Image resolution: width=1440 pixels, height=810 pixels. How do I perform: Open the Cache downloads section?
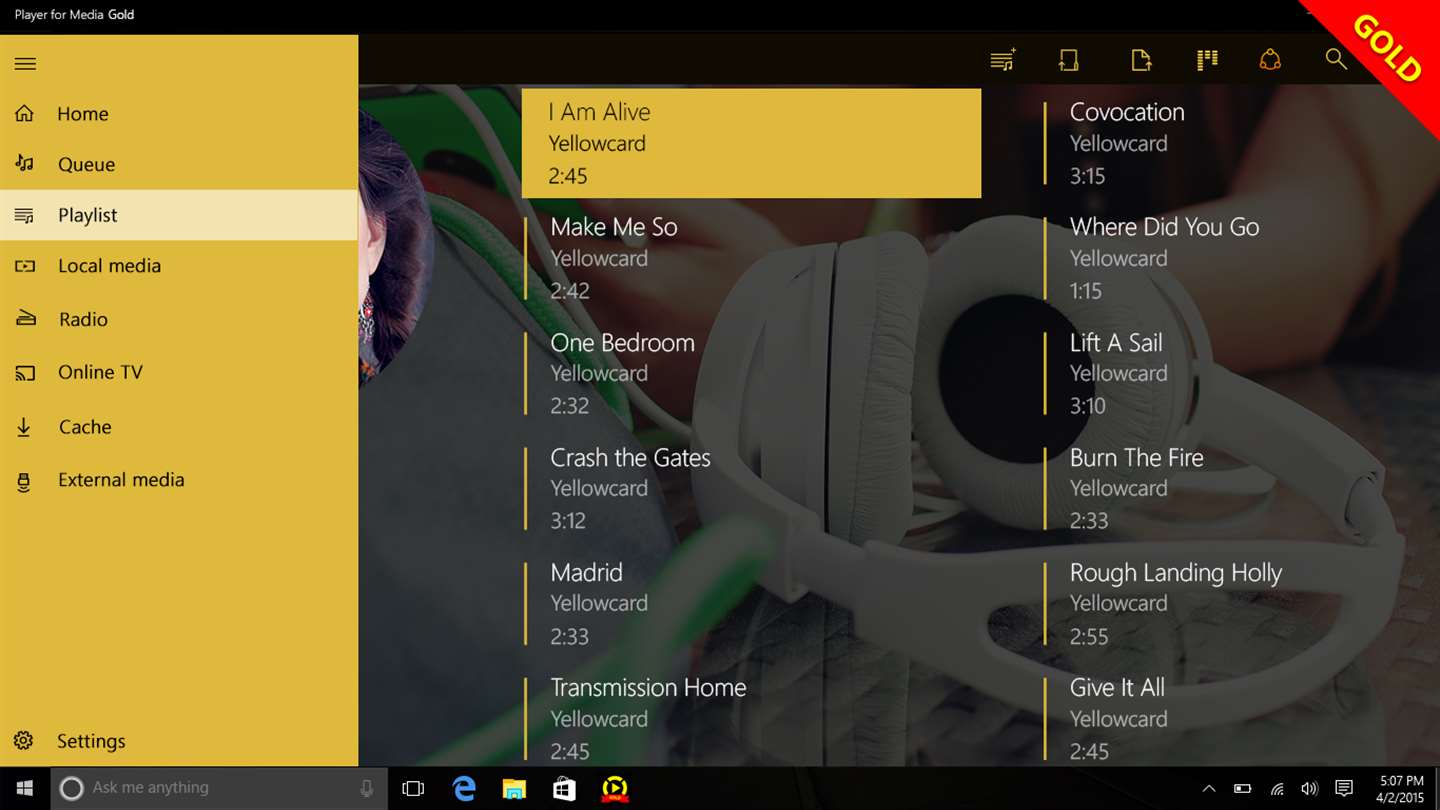[179, 427]
